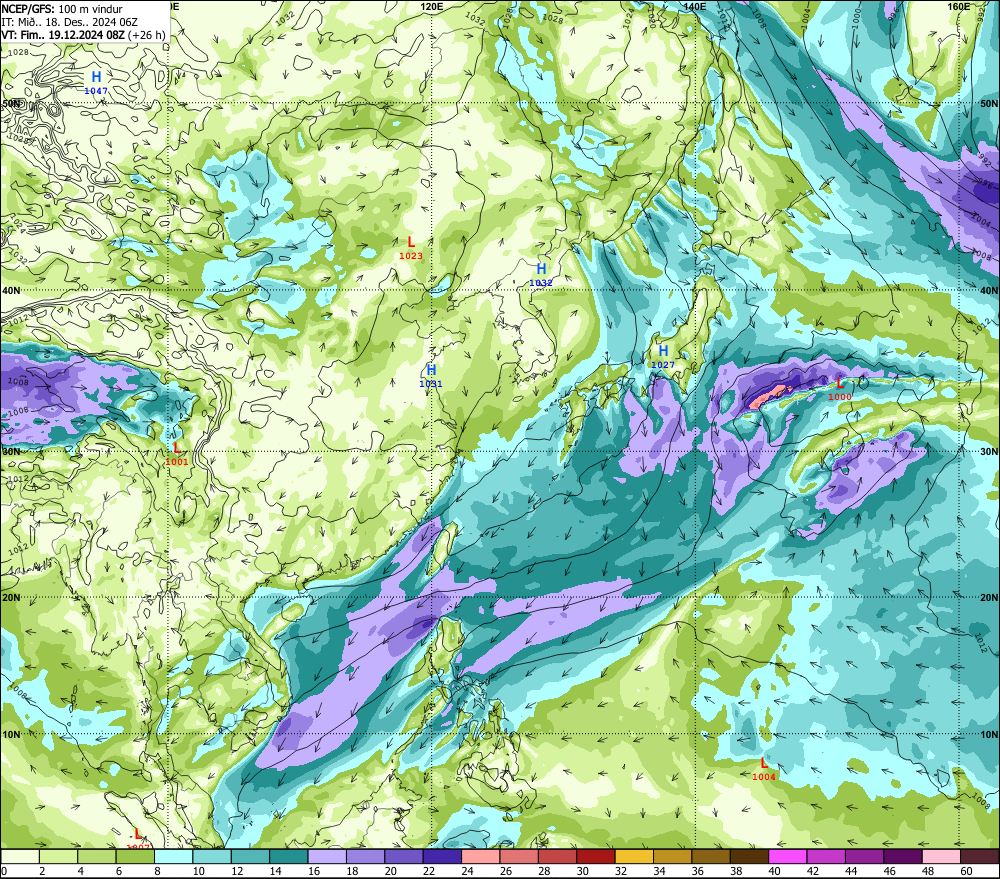Pick the 30–32 dark red legend swatch
Viewport: 1000px width, 879px height.
[x=596, y=856]
